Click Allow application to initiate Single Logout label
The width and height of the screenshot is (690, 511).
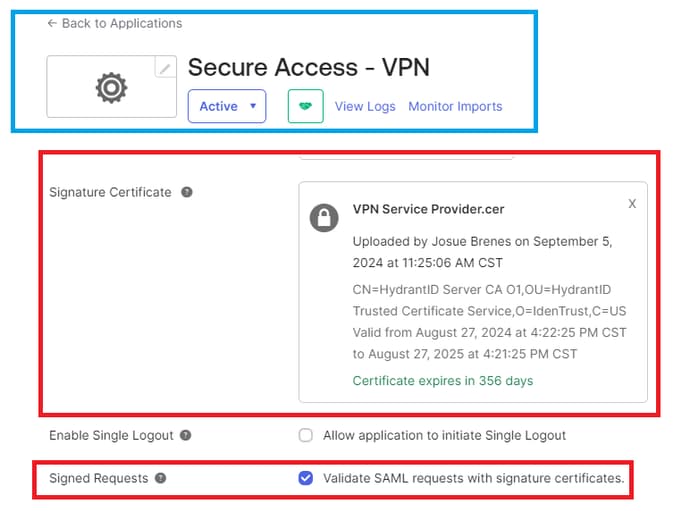(x=444, y=435)
